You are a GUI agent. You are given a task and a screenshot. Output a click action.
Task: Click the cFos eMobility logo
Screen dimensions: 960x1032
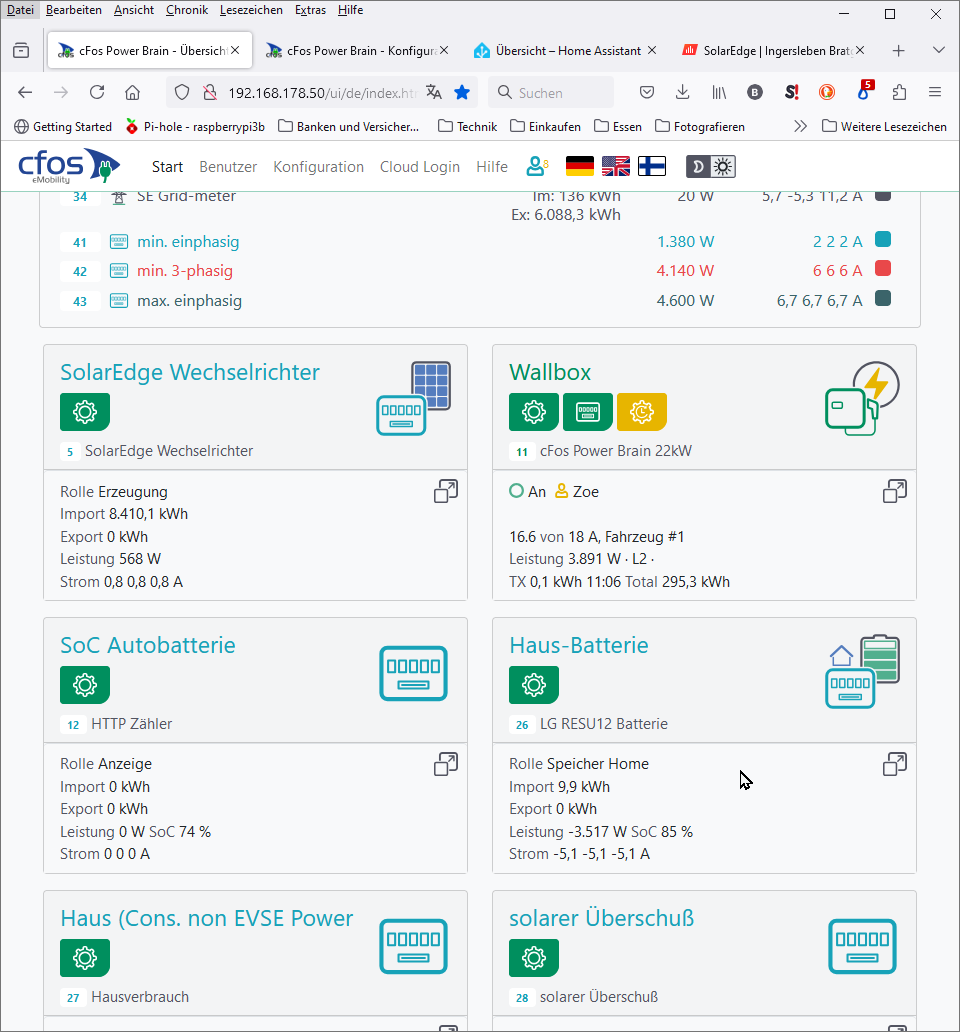point(69,166)
